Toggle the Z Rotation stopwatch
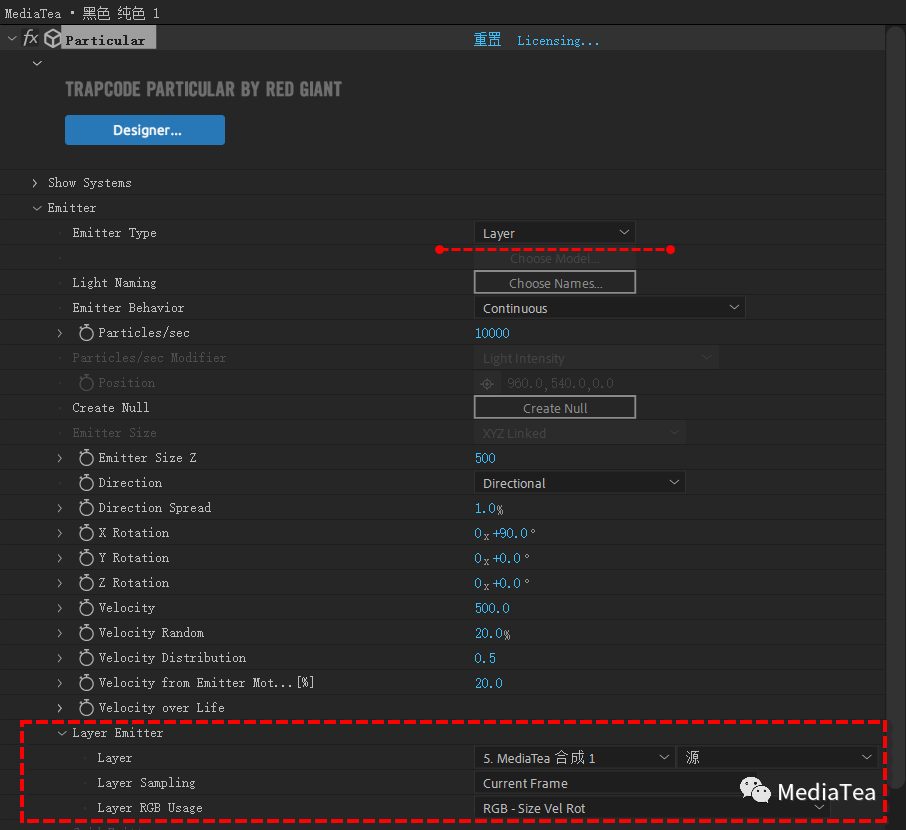The height and width of the screenshot is (830, 906). pos(86,583)
